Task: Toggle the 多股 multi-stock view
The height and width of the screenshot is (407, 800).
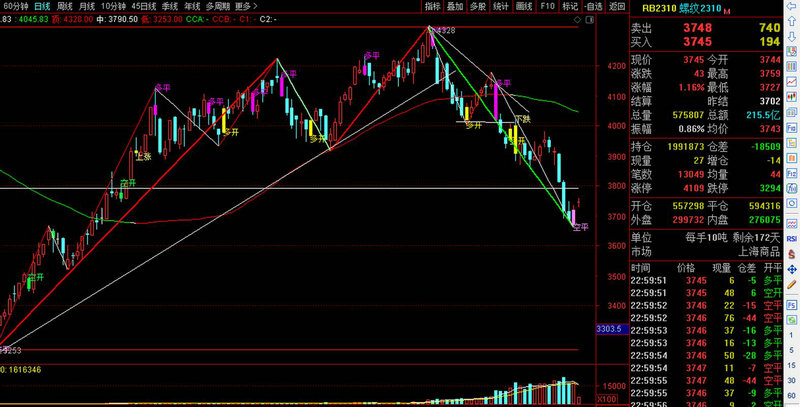Action: [477, 6]
